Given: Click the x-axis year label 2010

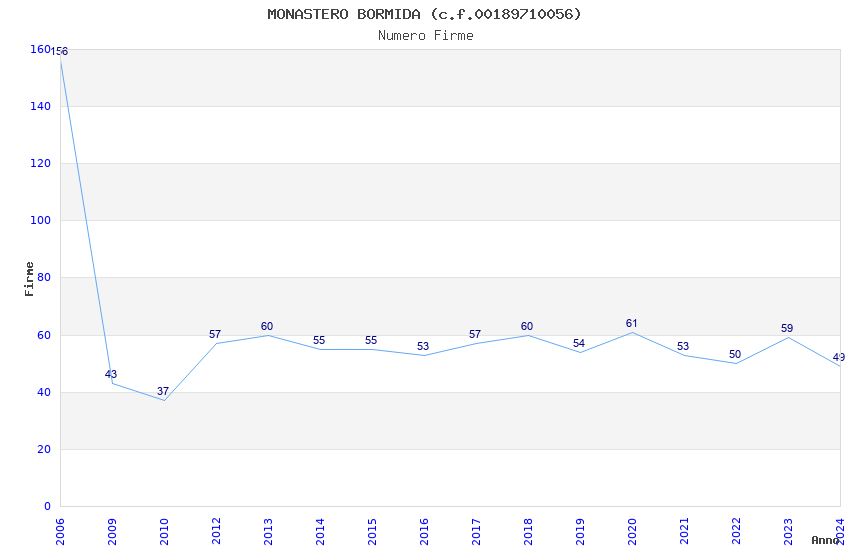Looking at the screenshot, I should [x=164, y=531].
